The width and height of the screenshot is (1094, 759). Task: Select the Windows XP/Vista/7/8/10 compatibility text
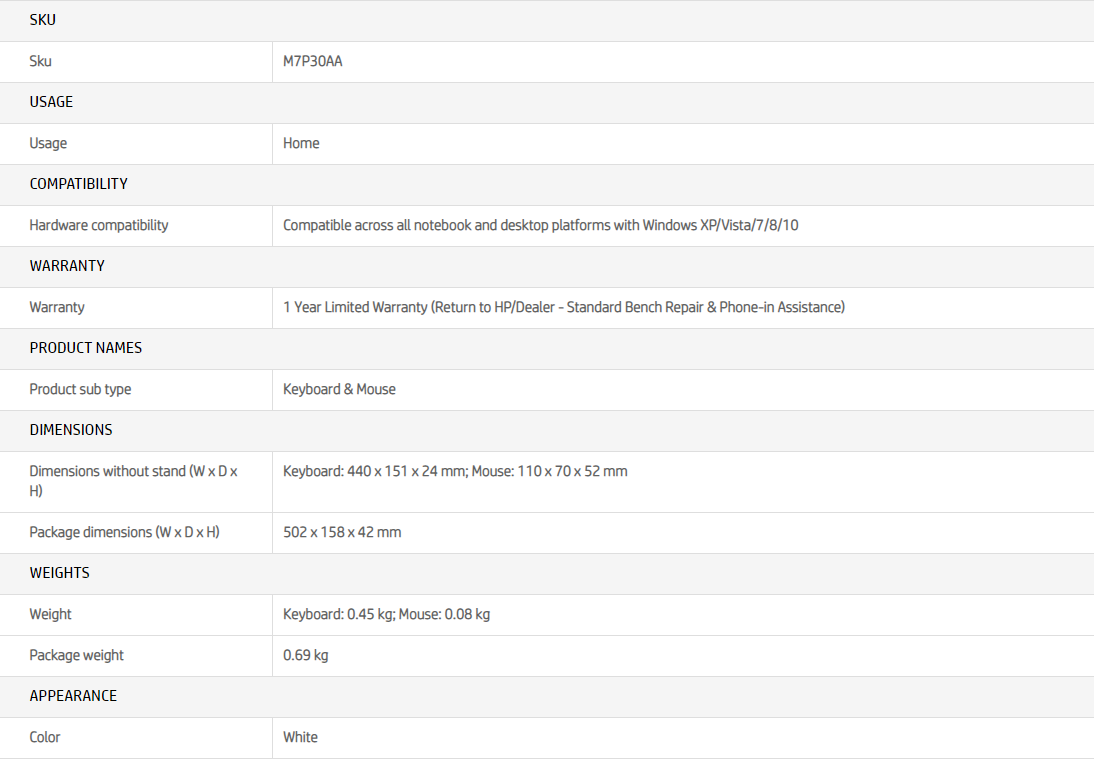point(720,225)
